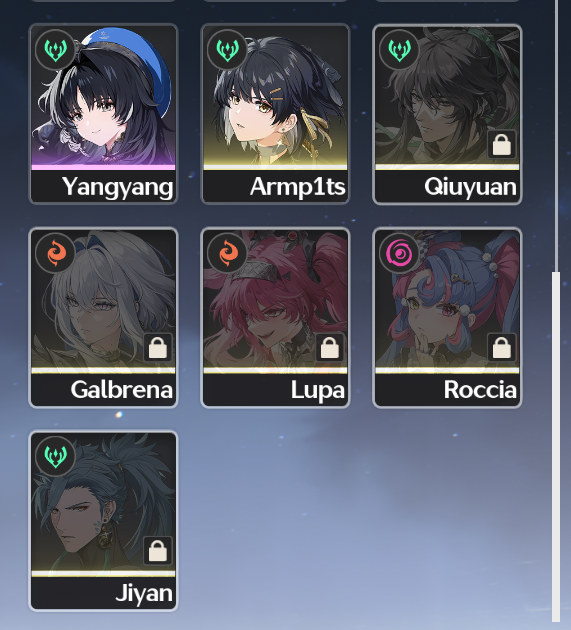Click the Jiyan name label
Screen dimensions: 571x630
click(144, 593)
